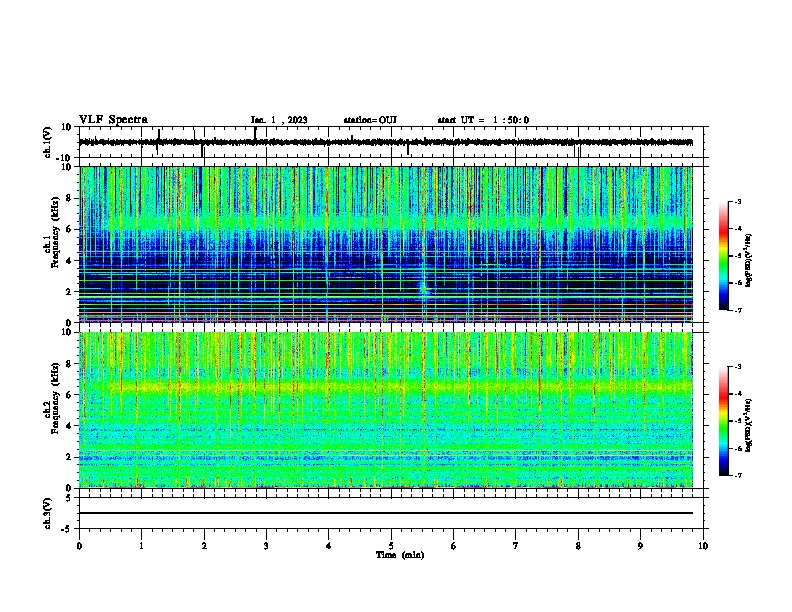Click the "station=OUI" header label
Viewport: 792px width, 612px height.
tap(370, 120)
